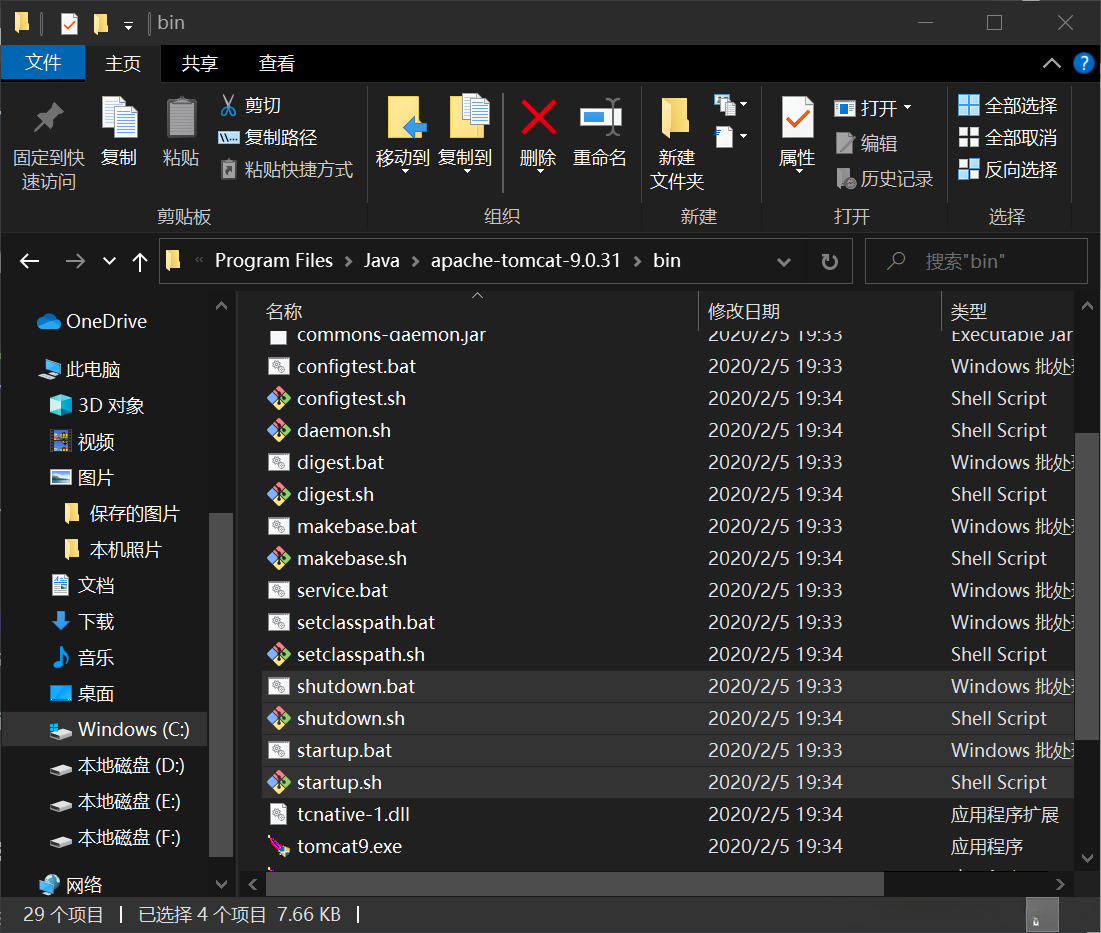Select the Cut (剪切) scissors command

coord(250,105)
